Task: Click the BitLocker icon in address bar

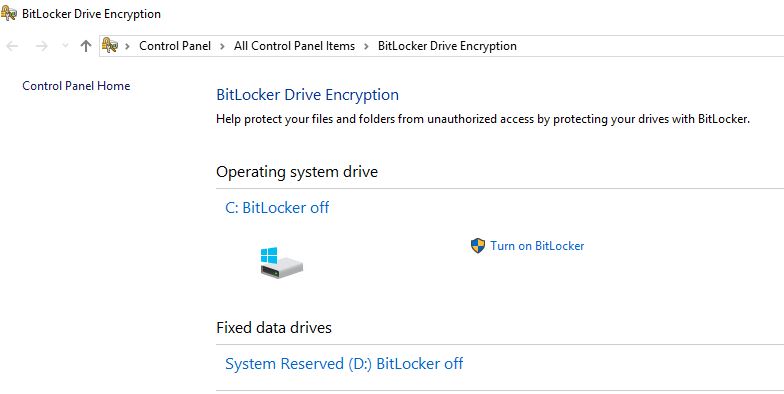Action: point(110,46)
